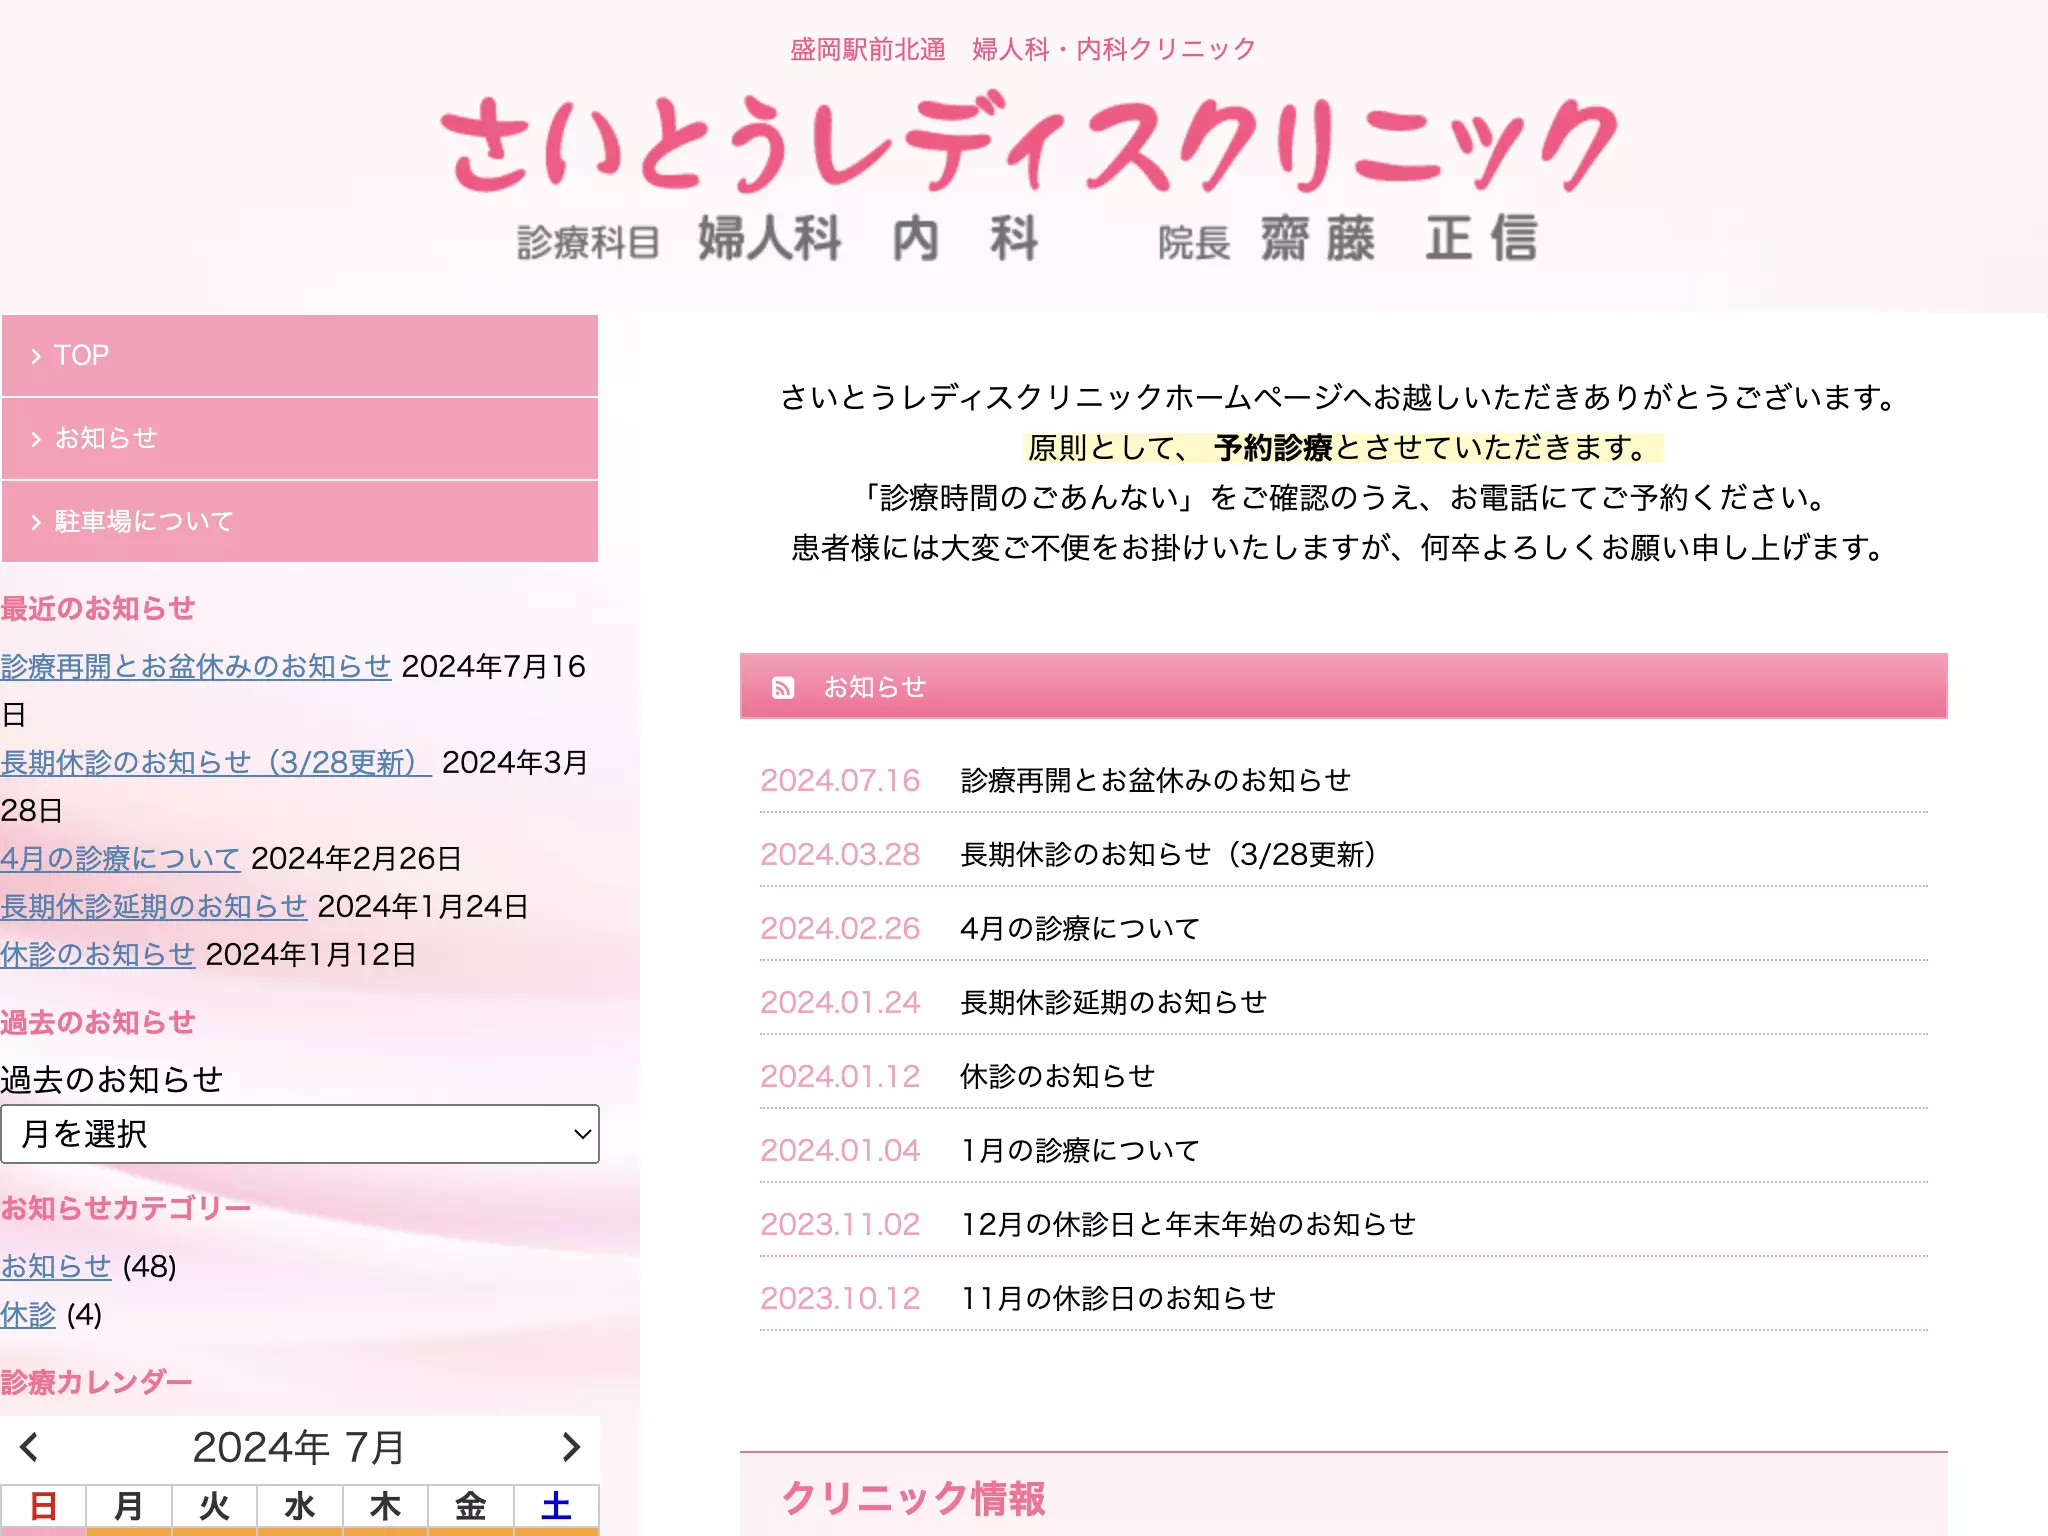
Task: Open 休診 category link (4)
Action: (28, 1314)
